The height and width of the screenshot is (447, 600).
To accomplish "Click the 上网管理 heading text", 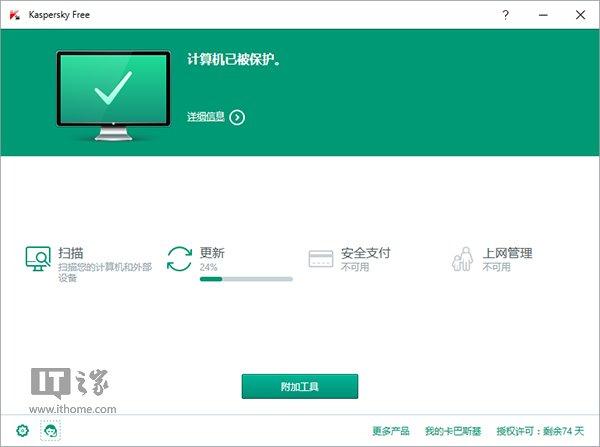I will point(507,253).
